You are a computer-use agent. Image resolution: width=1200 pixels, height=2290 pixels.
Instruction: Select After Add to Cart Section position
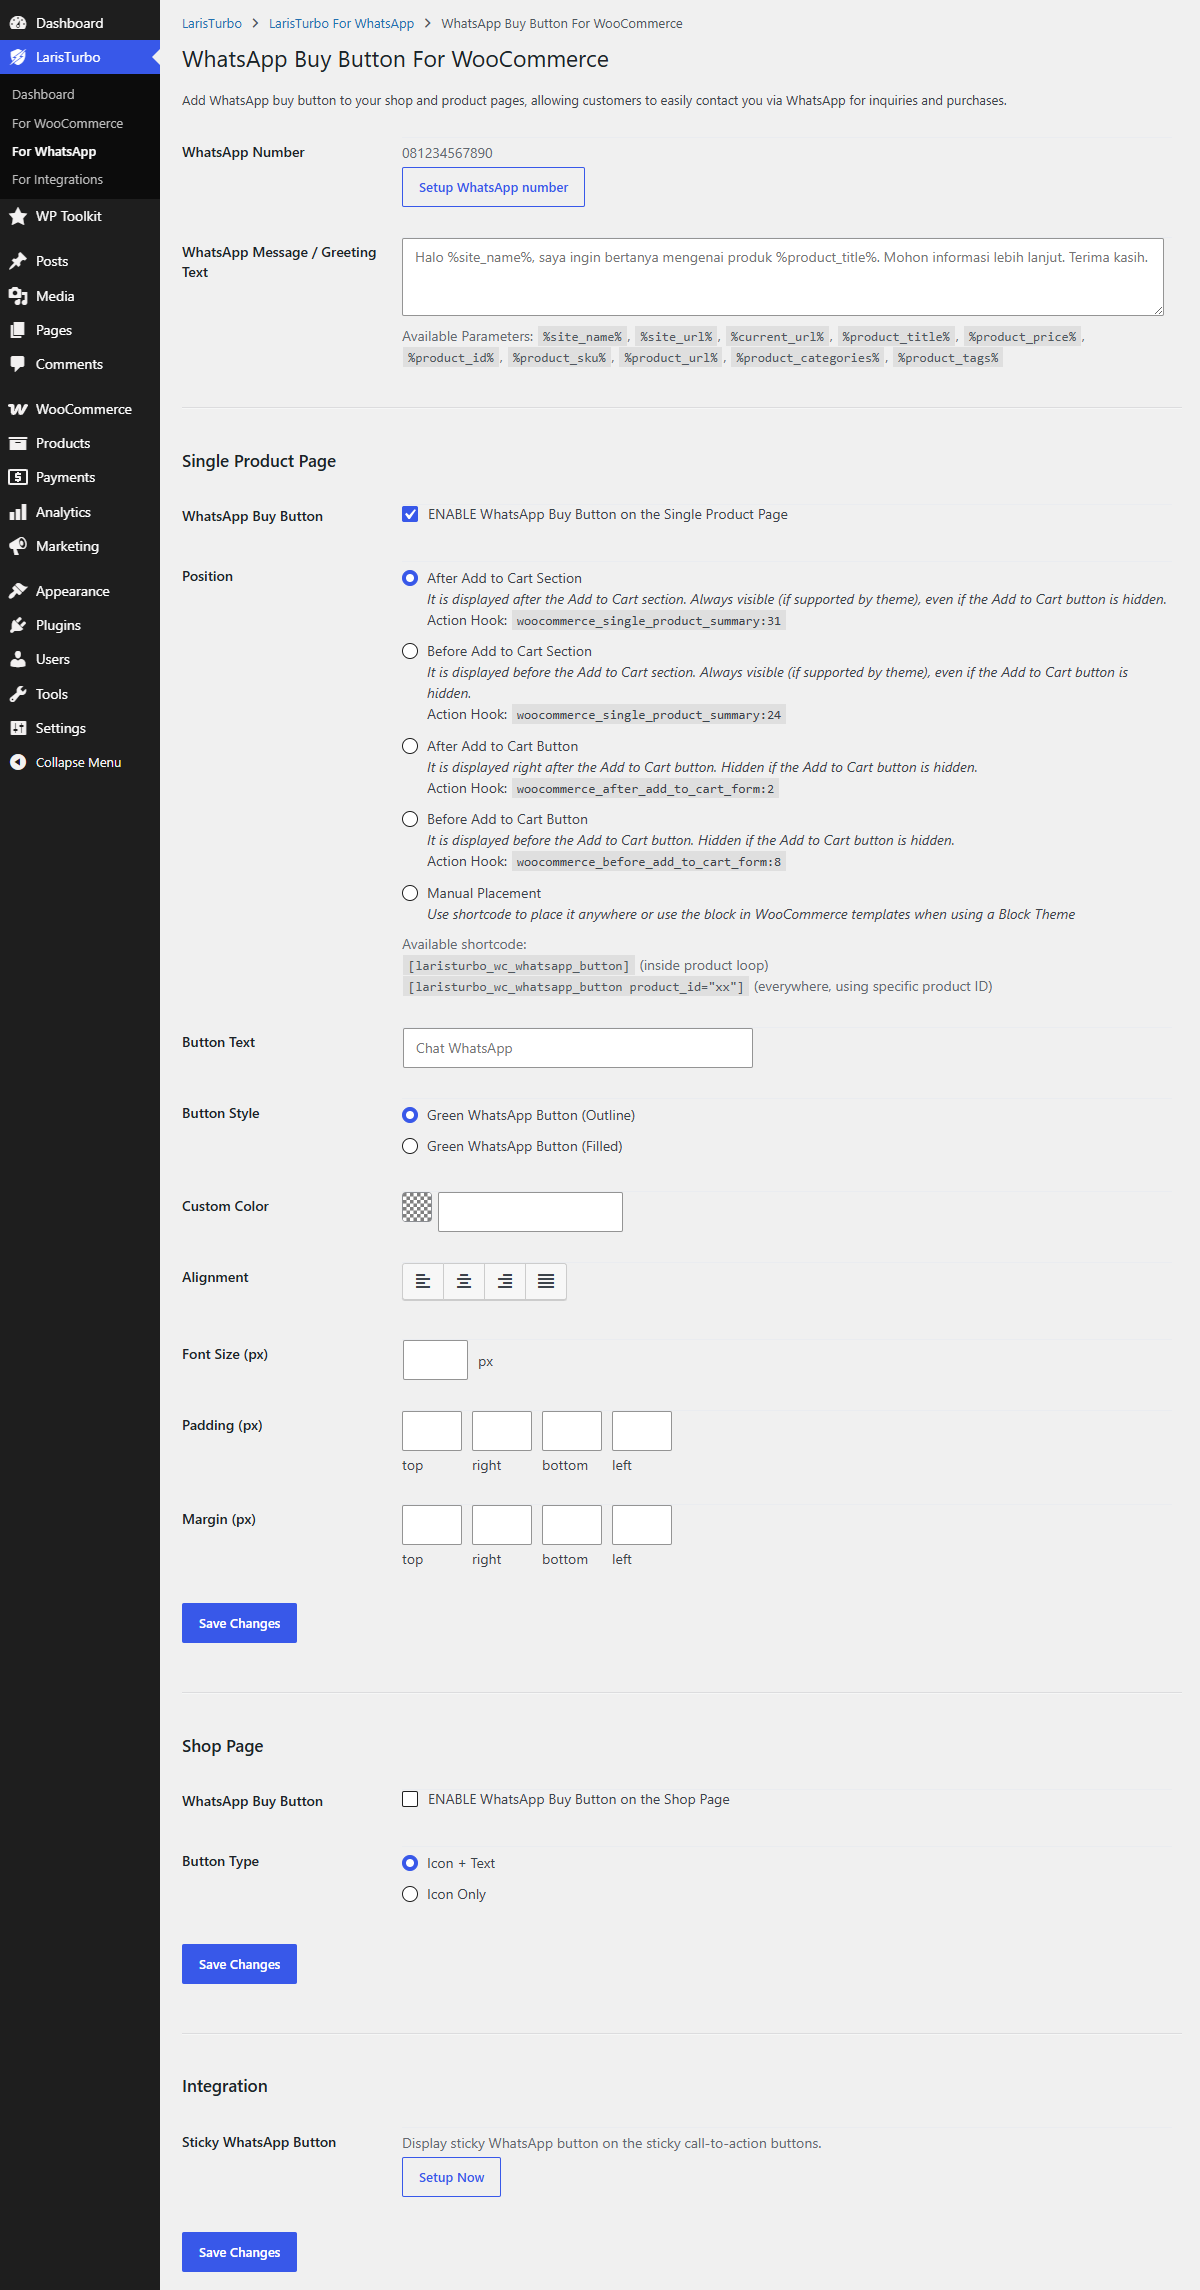point(410,578)
